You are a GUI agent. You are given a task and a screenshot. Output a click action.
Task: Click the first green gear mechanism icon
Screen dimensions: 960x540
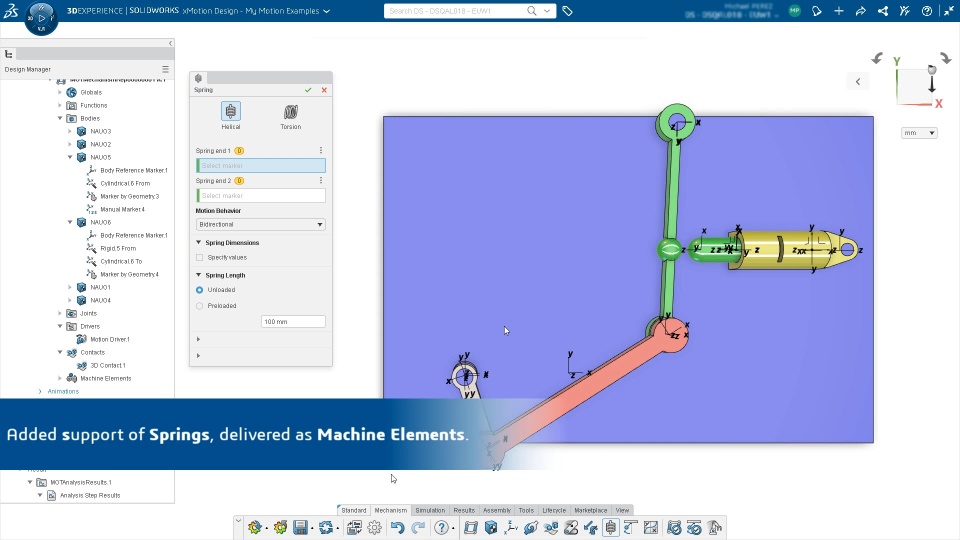pos(255,527)
